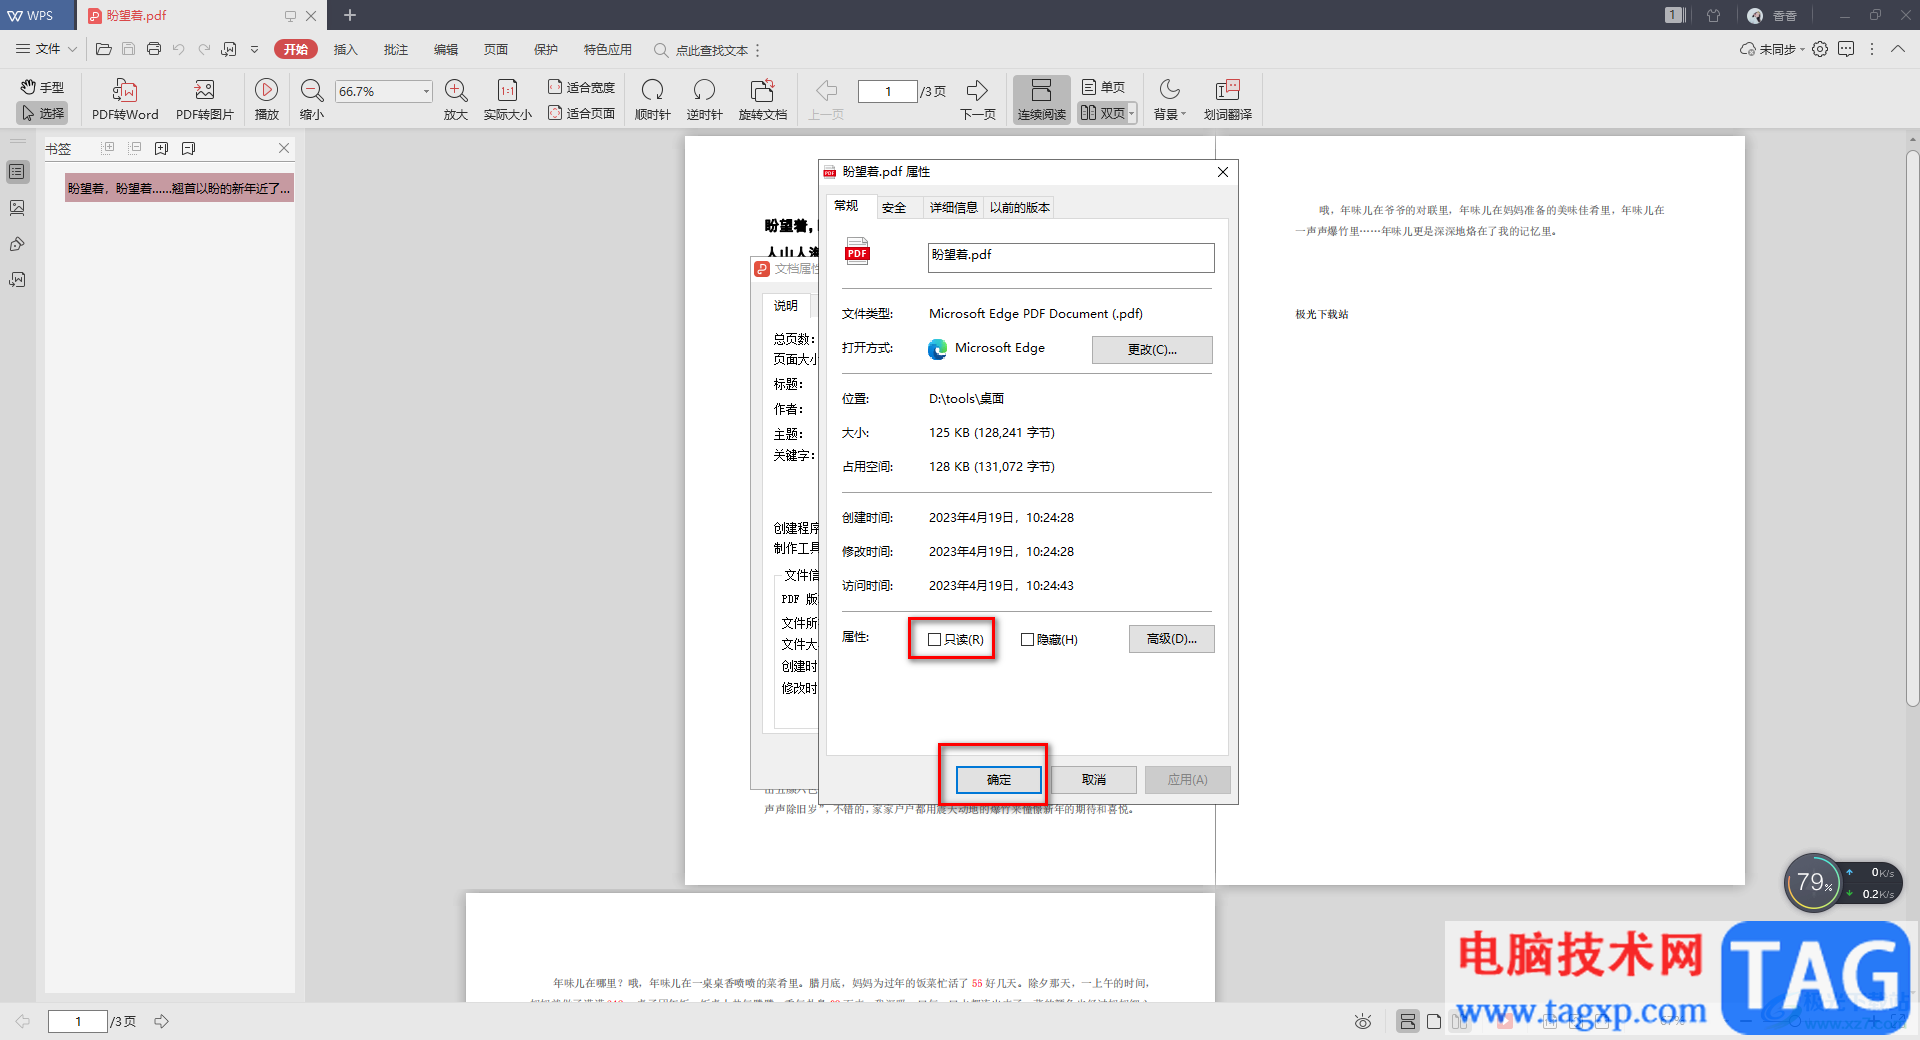
Task: Expand the 双页 view dropdown arrow
Action: pyautogui.click(x=1132, y=113)
